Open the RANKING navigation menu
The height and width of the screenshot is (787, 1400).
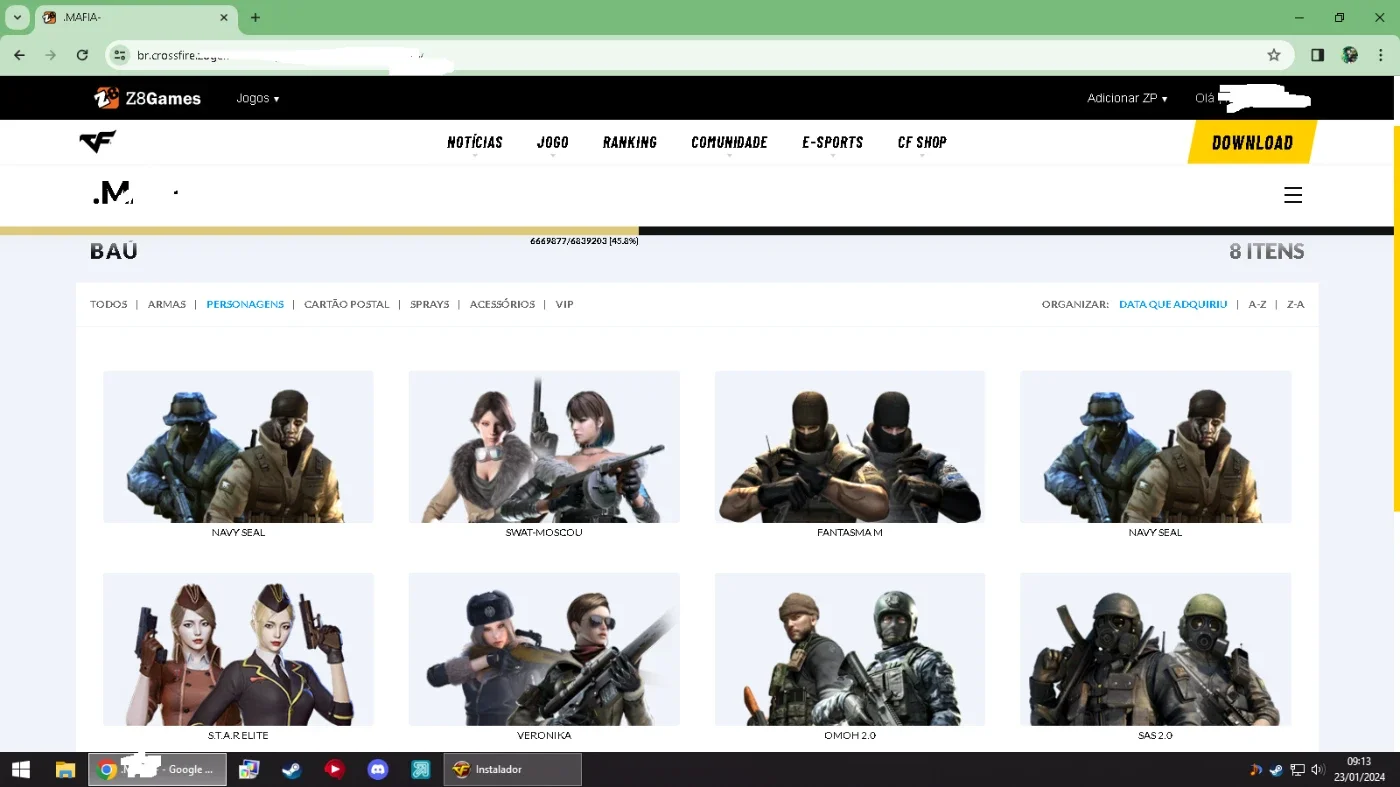630,142
